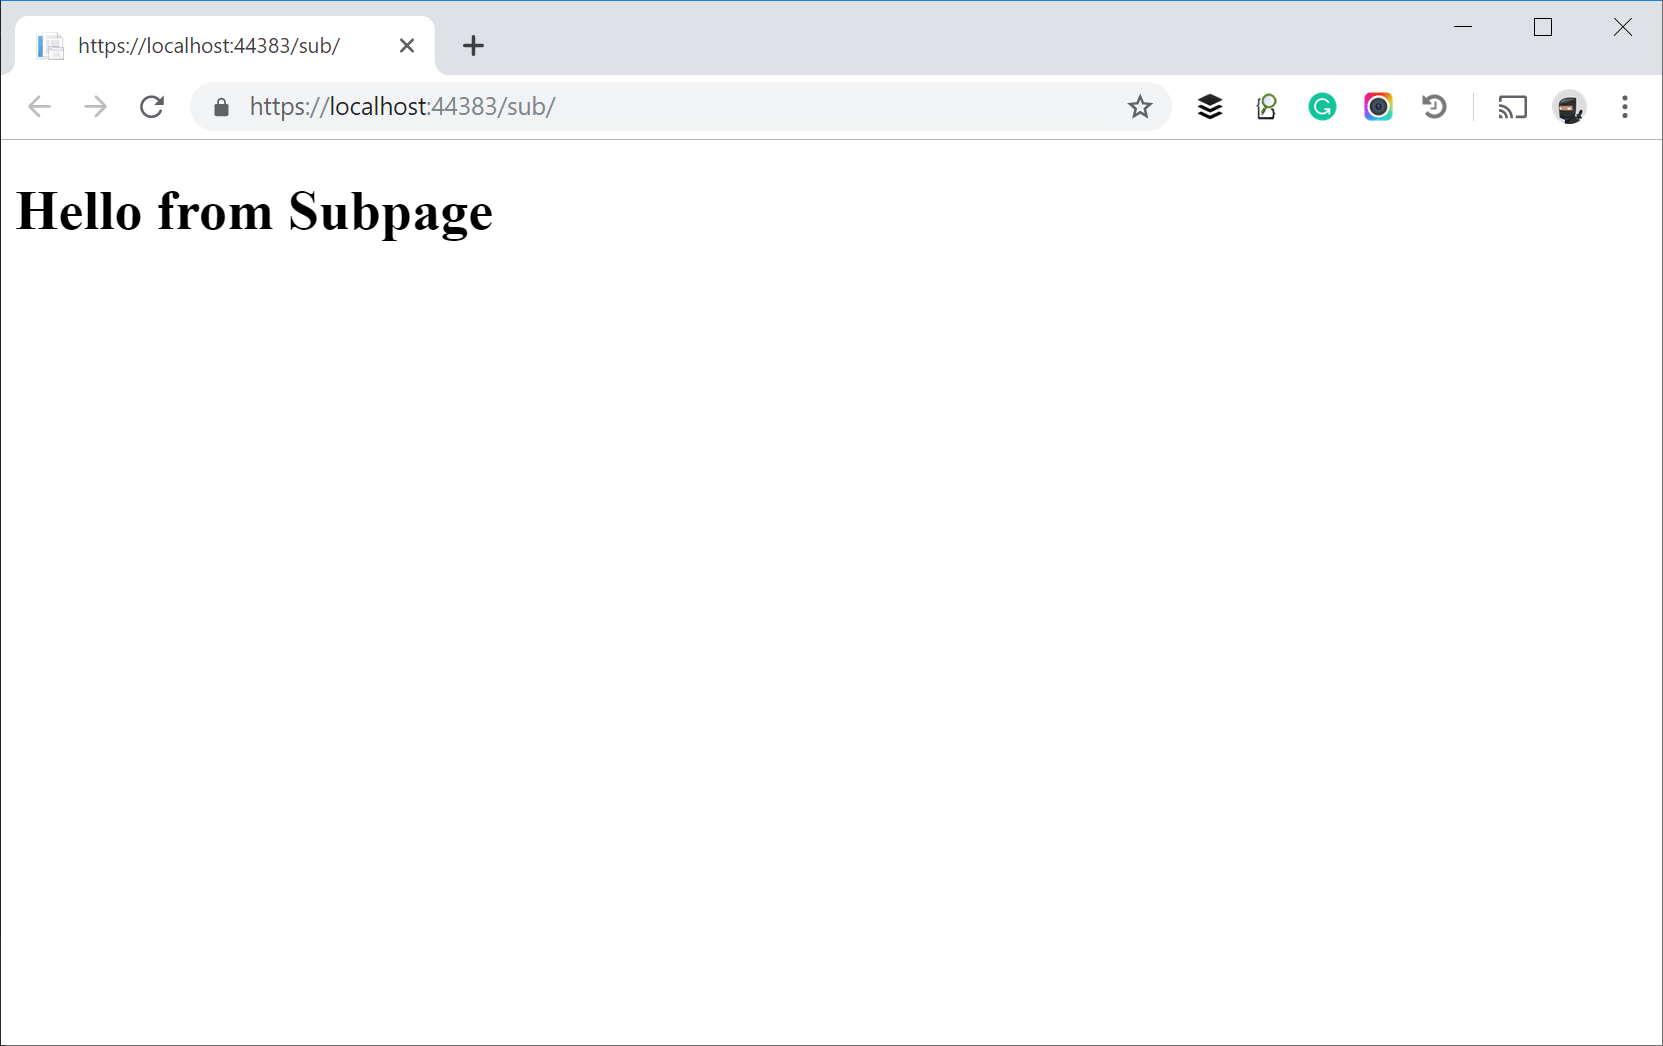The width and height of the screenshot is (1663, 1046).
Task: Open the ninja profile avatar menu
Action: pos(1570,107)
